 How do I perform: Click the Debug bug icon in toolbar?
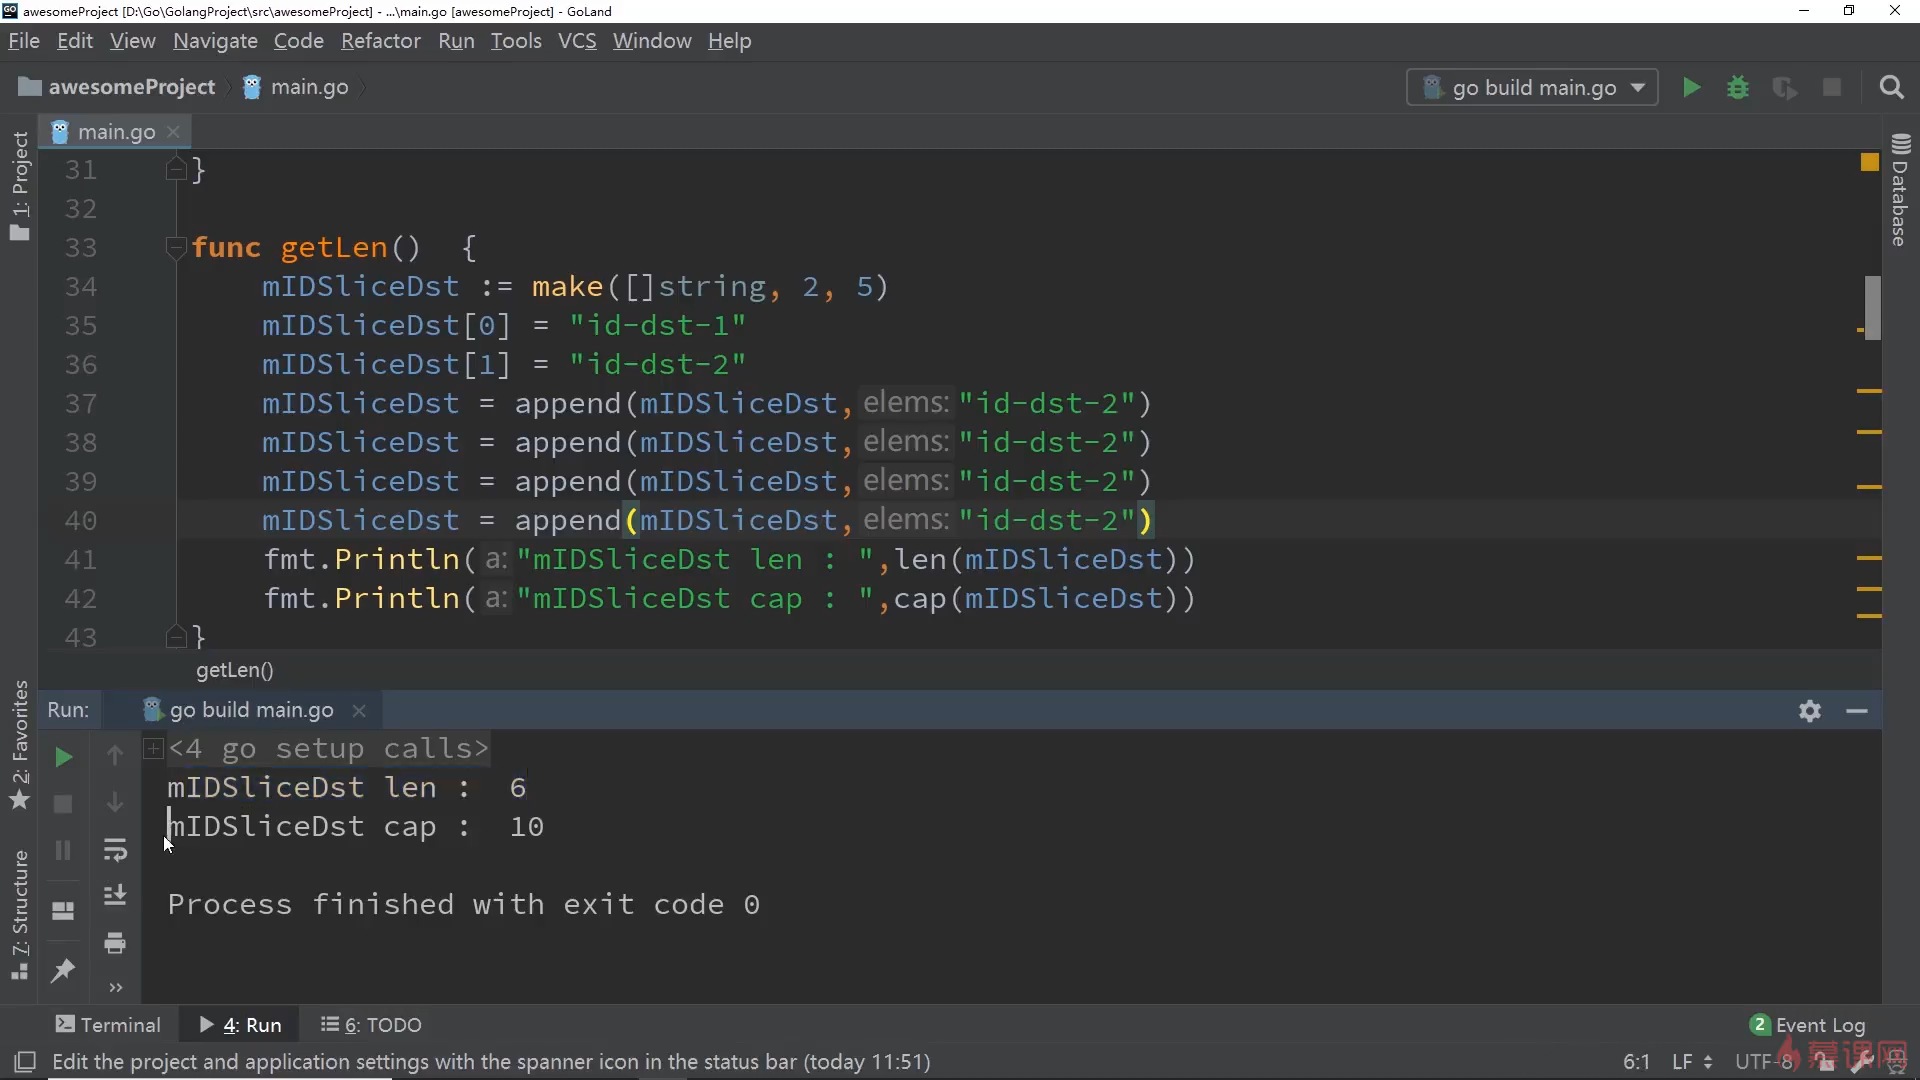point(1738,88)
